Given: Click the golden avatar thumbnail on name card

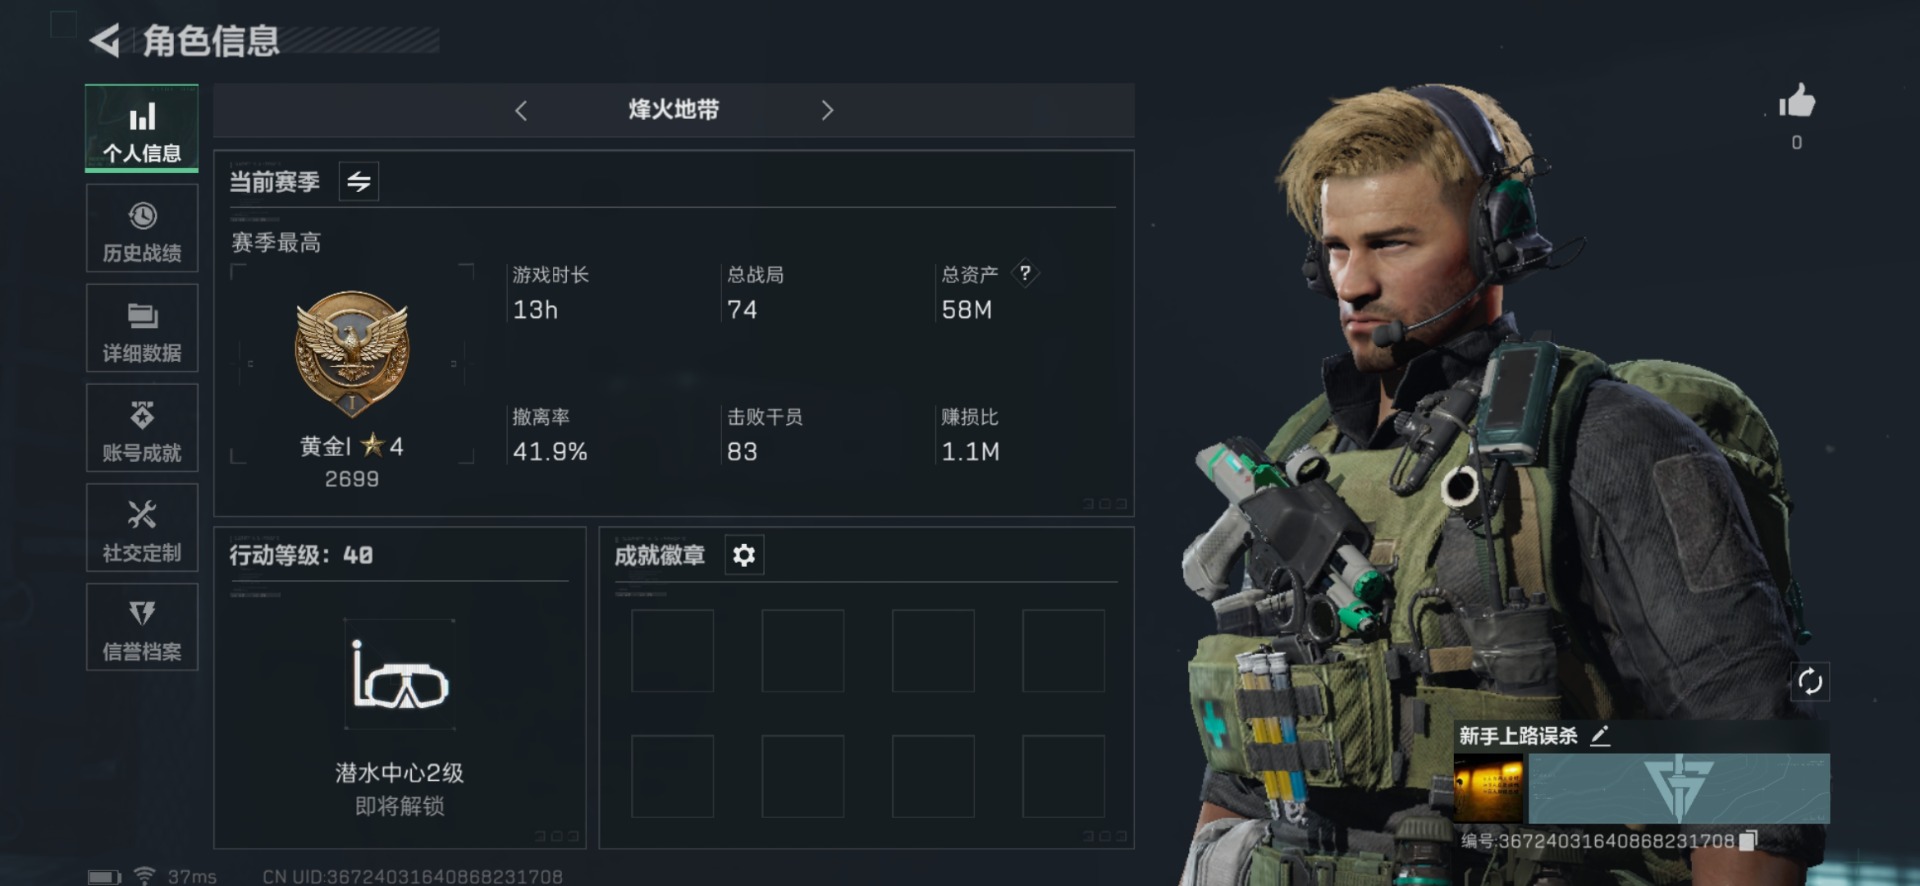Looking at the screenshot, I should [1488, 789].
